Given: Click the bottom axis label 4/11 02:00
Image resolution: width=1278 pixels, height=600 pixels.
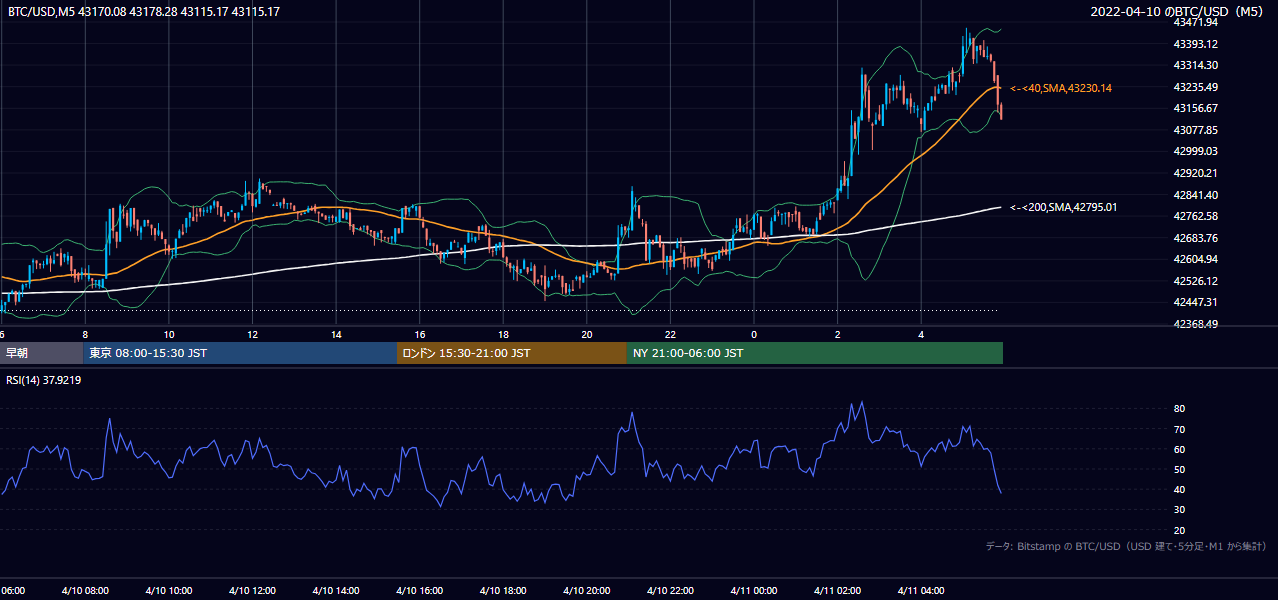Looking at the screenshot, I should [837, 591].
